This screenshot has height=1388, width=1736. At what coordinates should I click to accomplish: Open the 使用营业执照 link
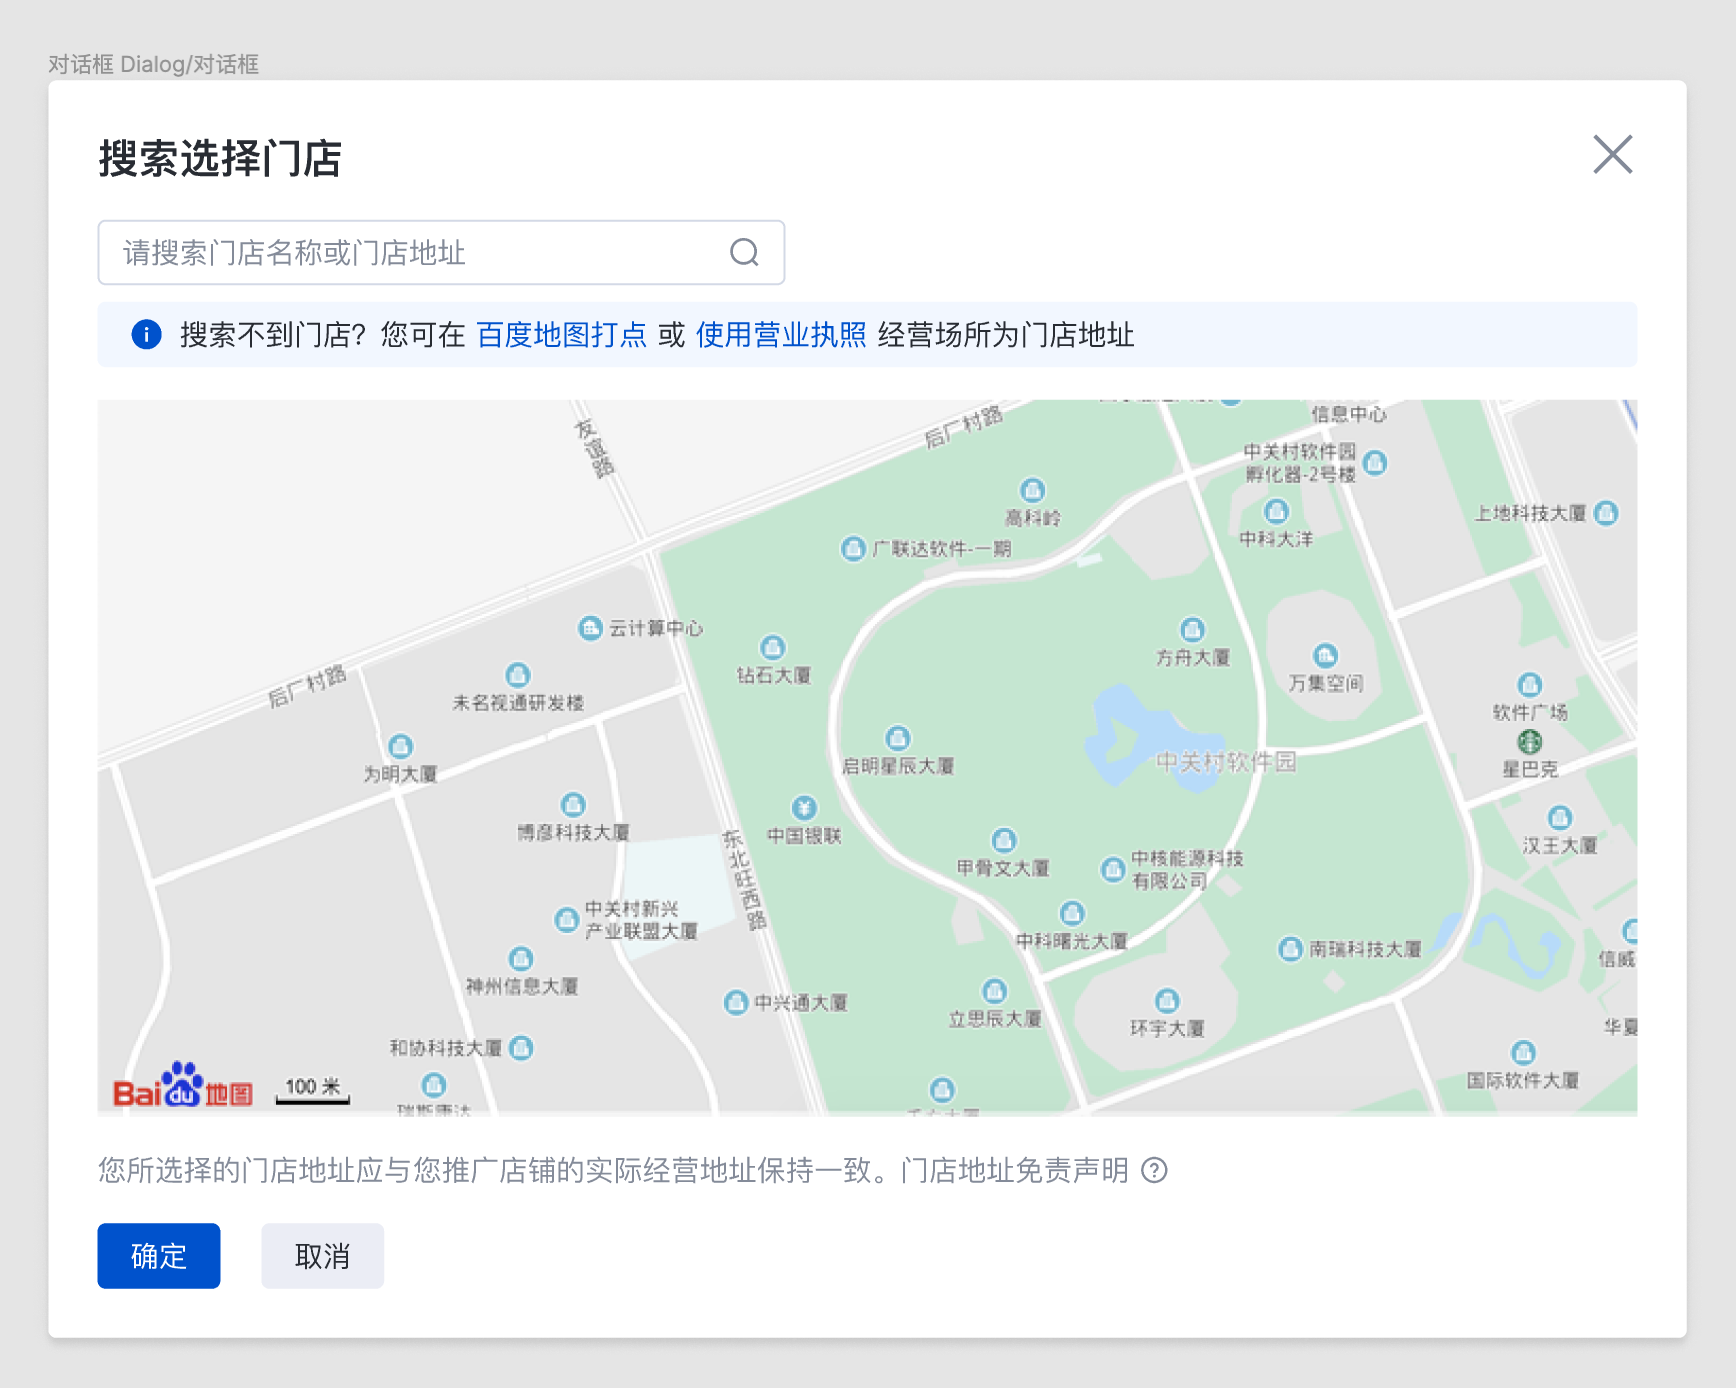(x=781, y=335)
